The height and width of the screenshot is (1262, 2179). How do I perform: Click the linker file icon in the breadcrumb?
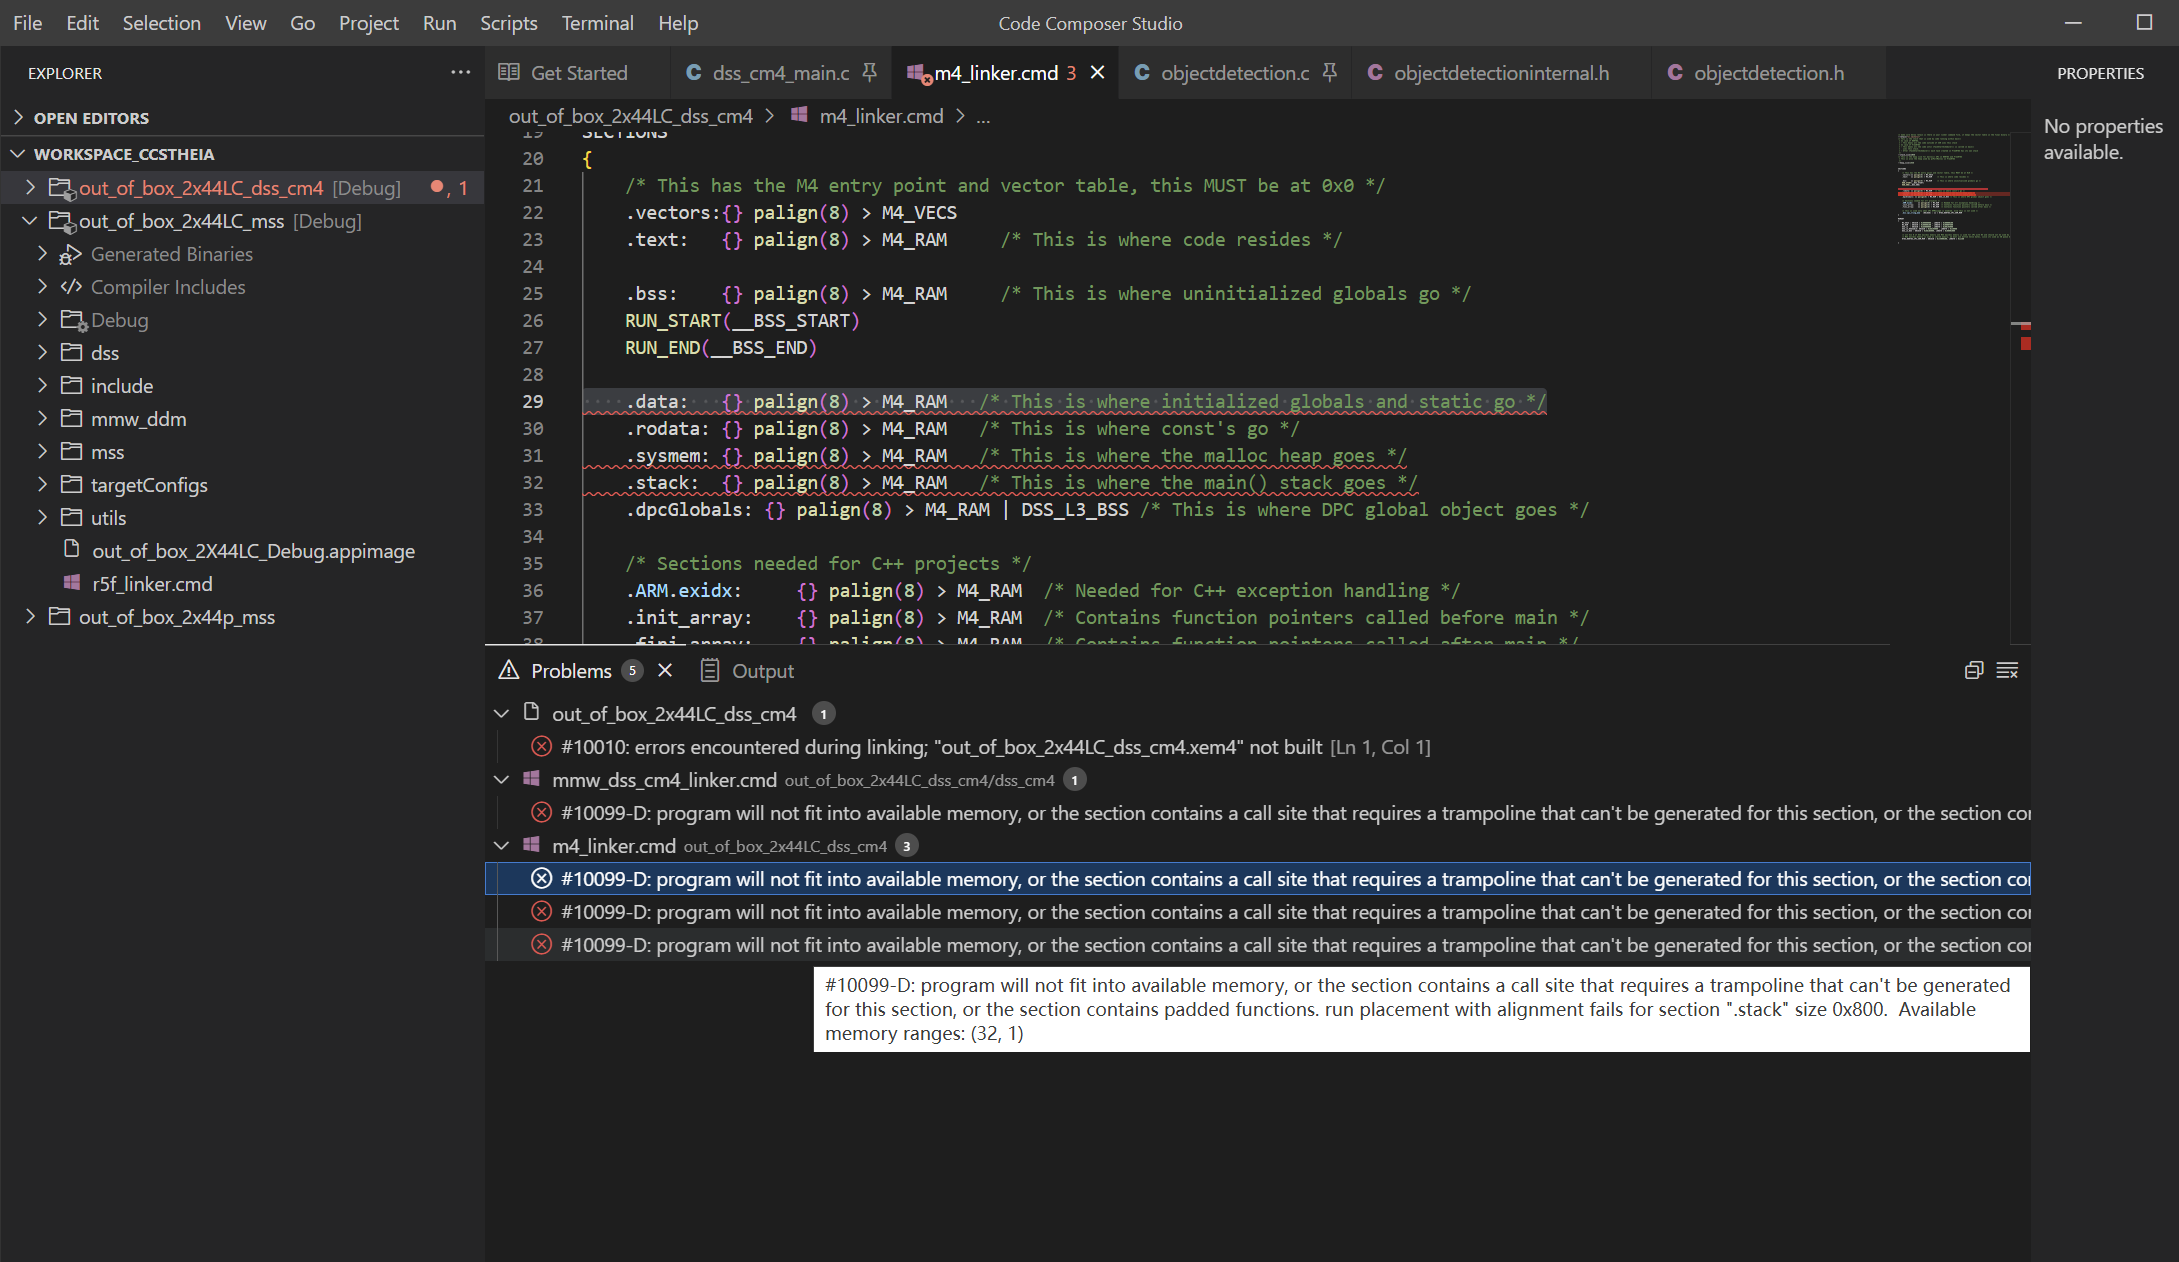799,116
